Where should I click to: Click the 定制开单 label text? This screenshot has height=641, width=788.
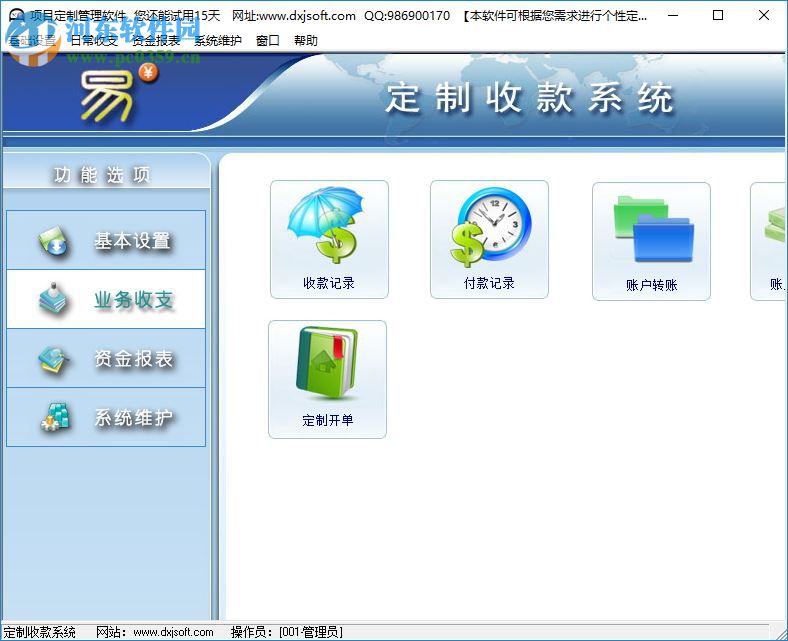point(327,420)
